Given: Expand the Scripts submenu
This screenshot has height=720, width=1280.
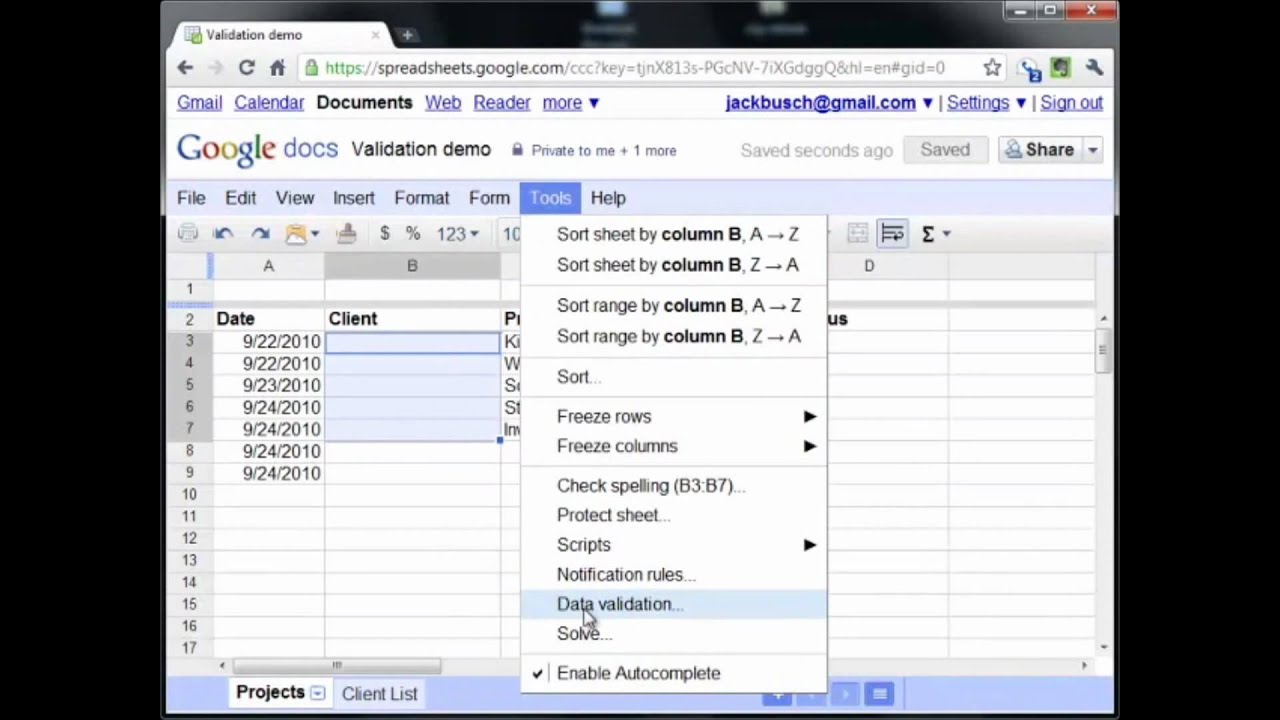Looking at the screenshot, I should [675, 545].
